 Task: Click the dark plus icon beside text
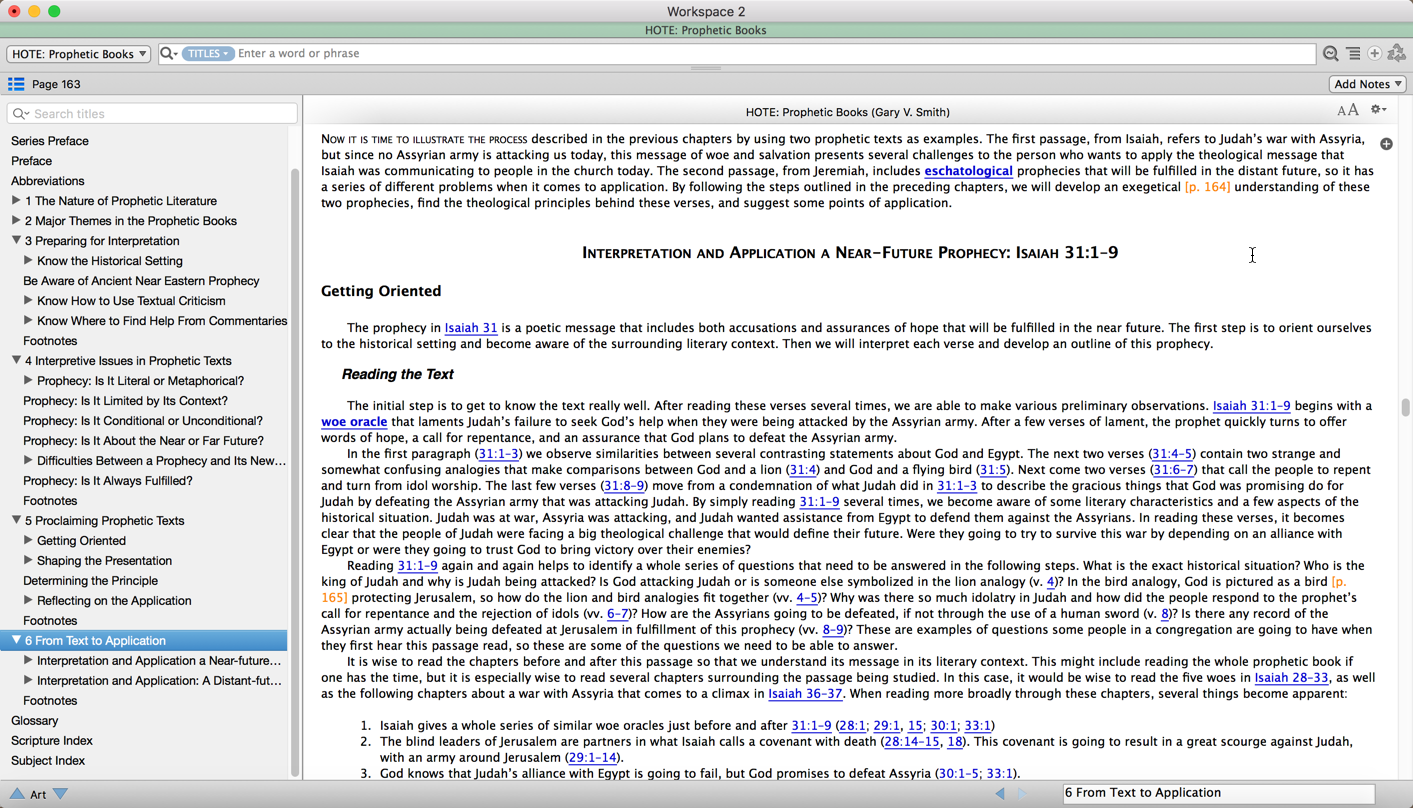click(x=1386, y=144)
